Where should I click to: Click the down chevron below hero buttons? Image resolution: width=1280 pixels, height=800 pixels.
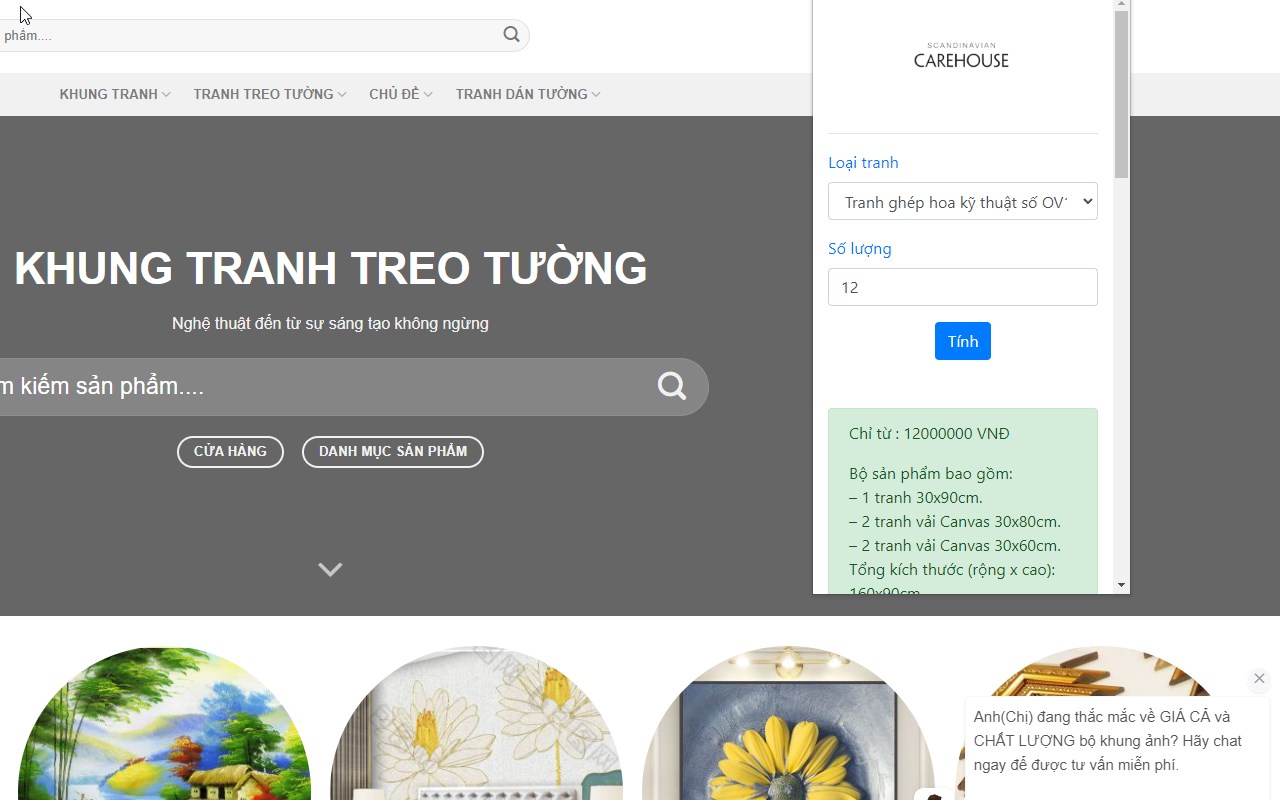coord(330,569)
